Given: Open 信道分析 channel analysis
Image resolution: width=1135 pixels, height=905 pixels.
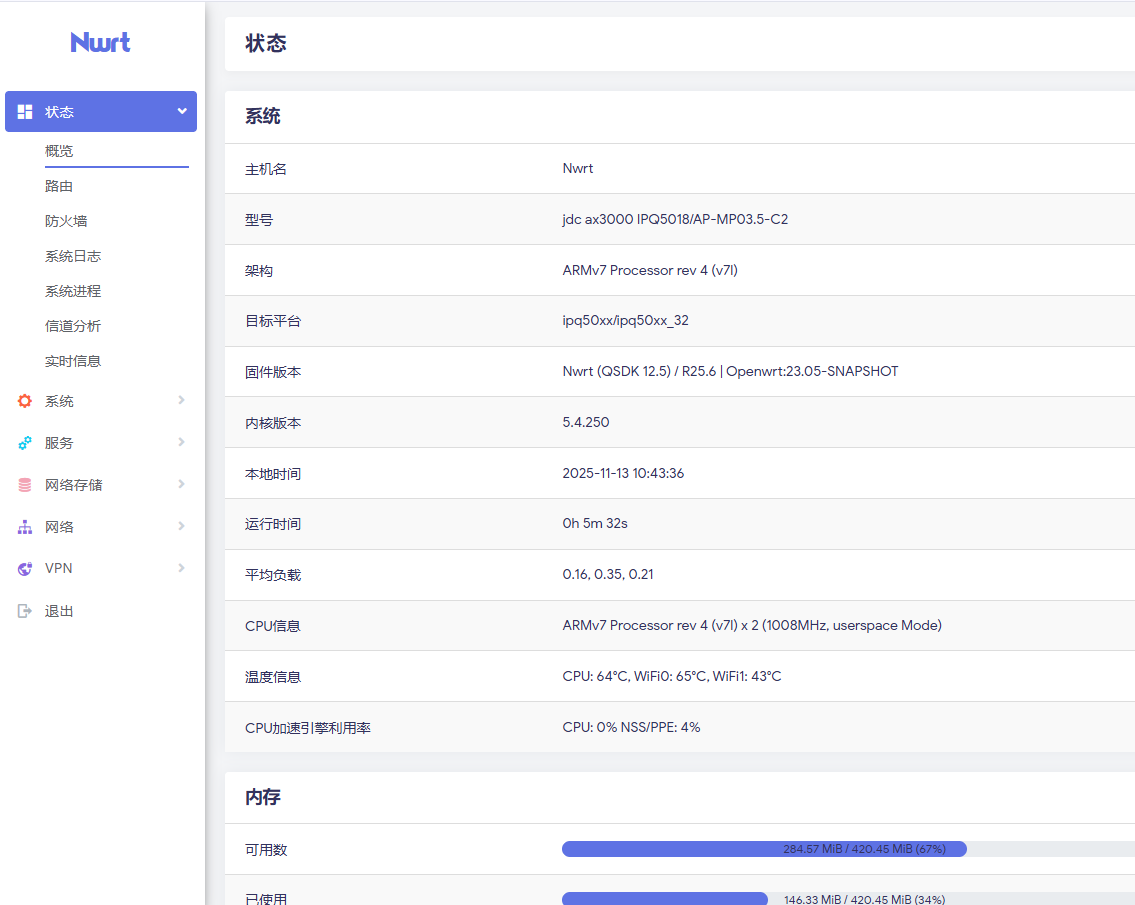Looking at the screenshot, I should coord(73,326).
